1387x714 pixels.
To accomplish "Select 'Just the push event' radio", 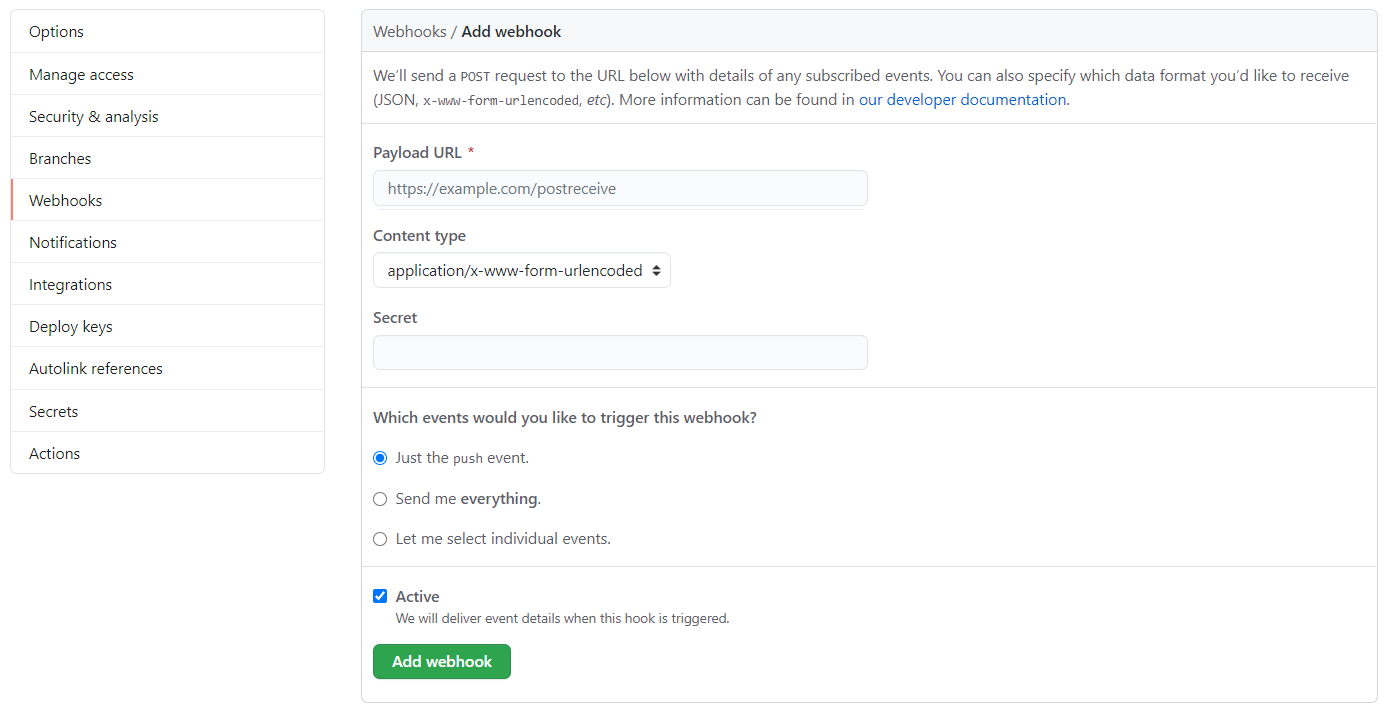I will (x=380, y=458).
